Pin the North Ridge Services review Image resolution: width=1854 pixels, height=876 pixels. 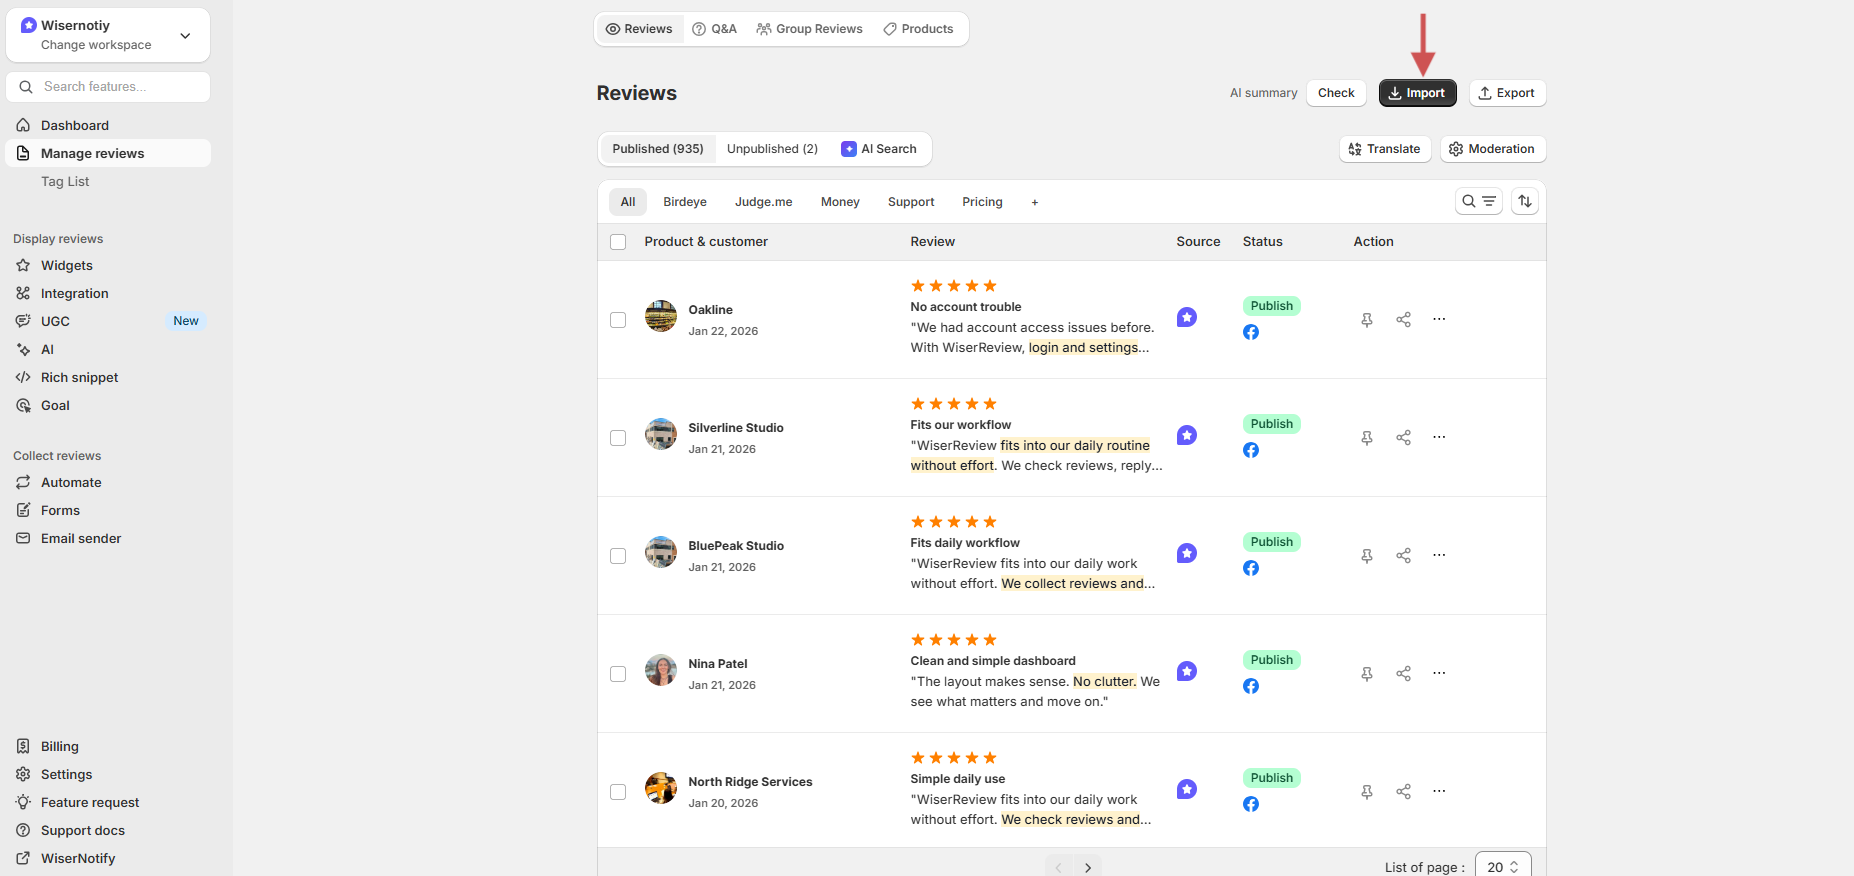[x=1367, y=792]
